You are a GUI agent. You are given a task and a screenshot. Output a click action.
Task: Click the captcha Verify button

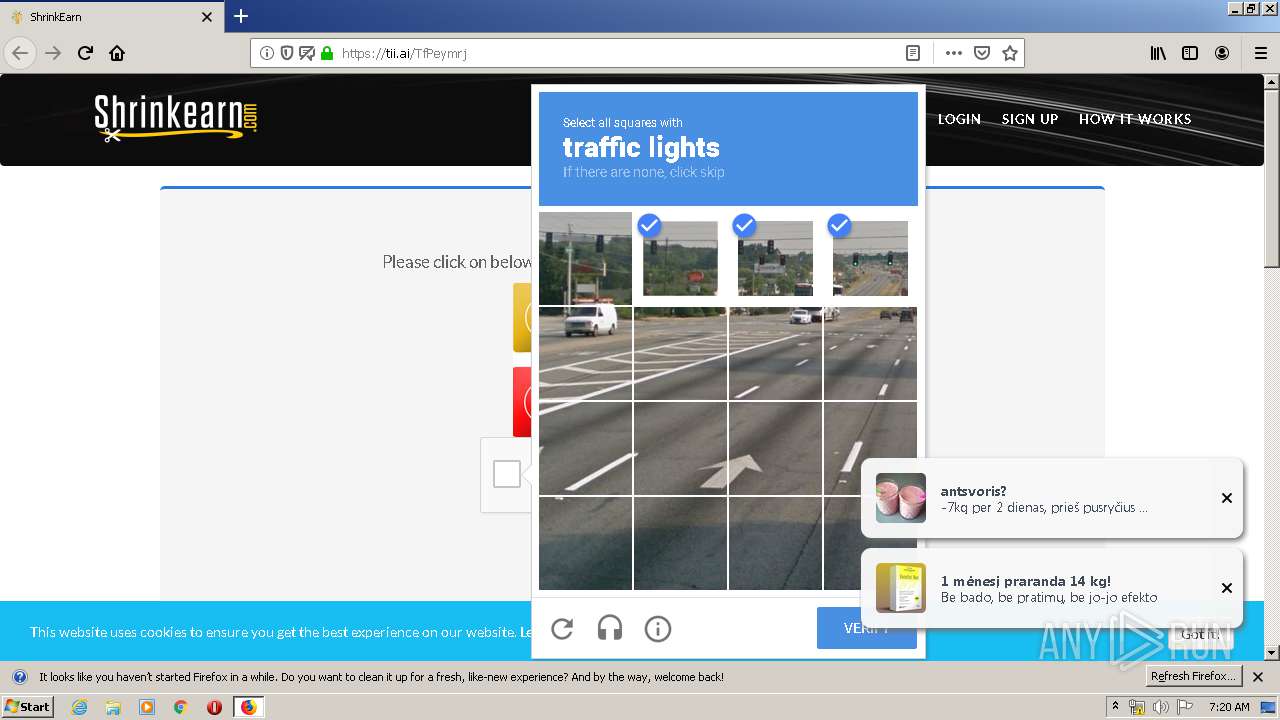[866, 628]
